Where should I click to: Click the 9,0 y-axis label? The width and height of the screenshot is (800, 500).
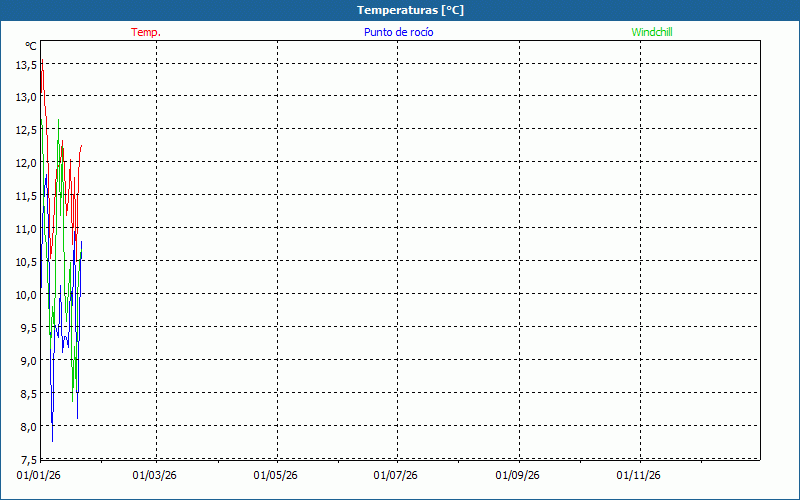26,361
